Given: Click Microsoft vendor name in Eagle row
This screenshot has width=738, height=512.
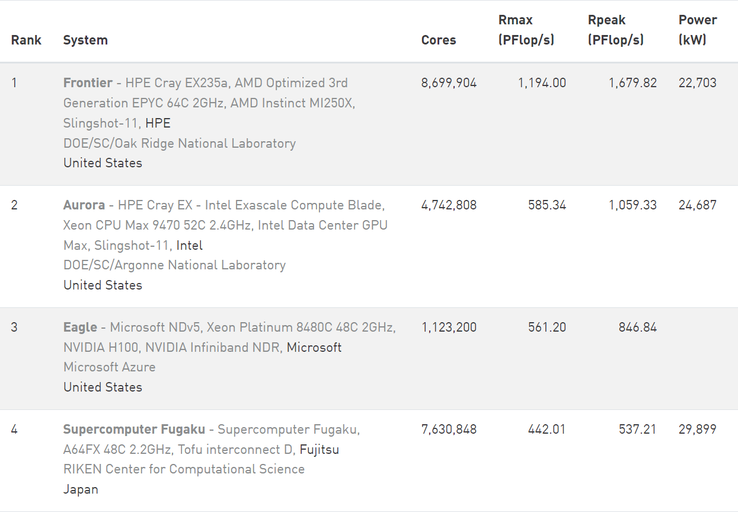Looking at the screenshot, I should coord(314,347).
